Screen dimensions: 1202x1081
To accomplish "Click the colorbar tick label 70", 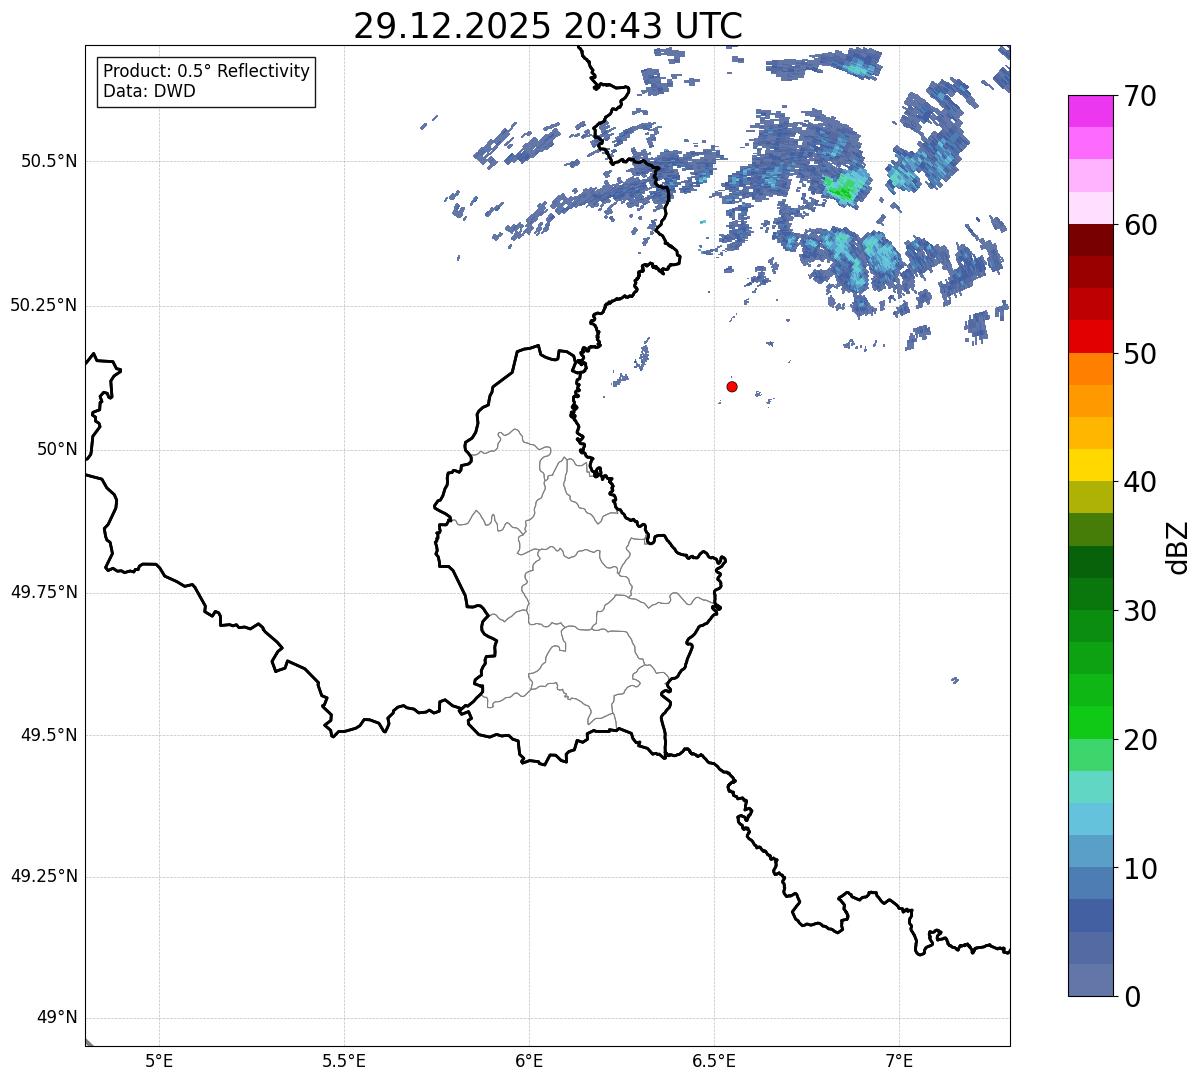I will [1143, 96].
